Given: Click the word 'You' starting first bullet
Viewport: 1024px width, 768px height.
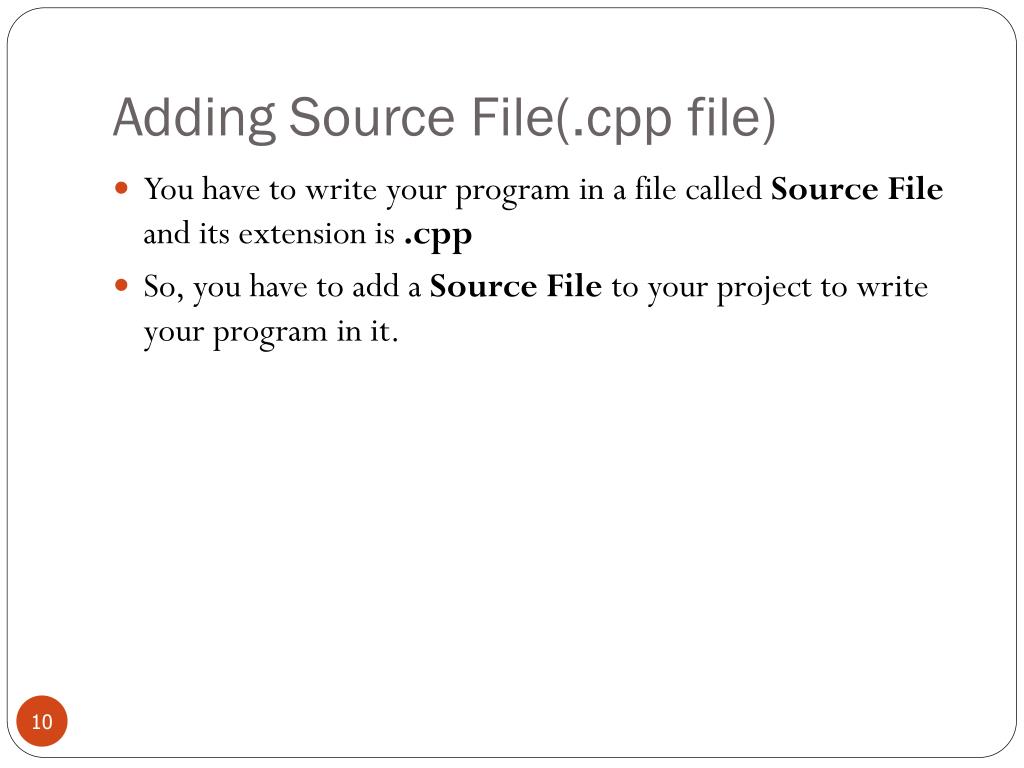Looking at the screenshot, I should click(168, 189).
